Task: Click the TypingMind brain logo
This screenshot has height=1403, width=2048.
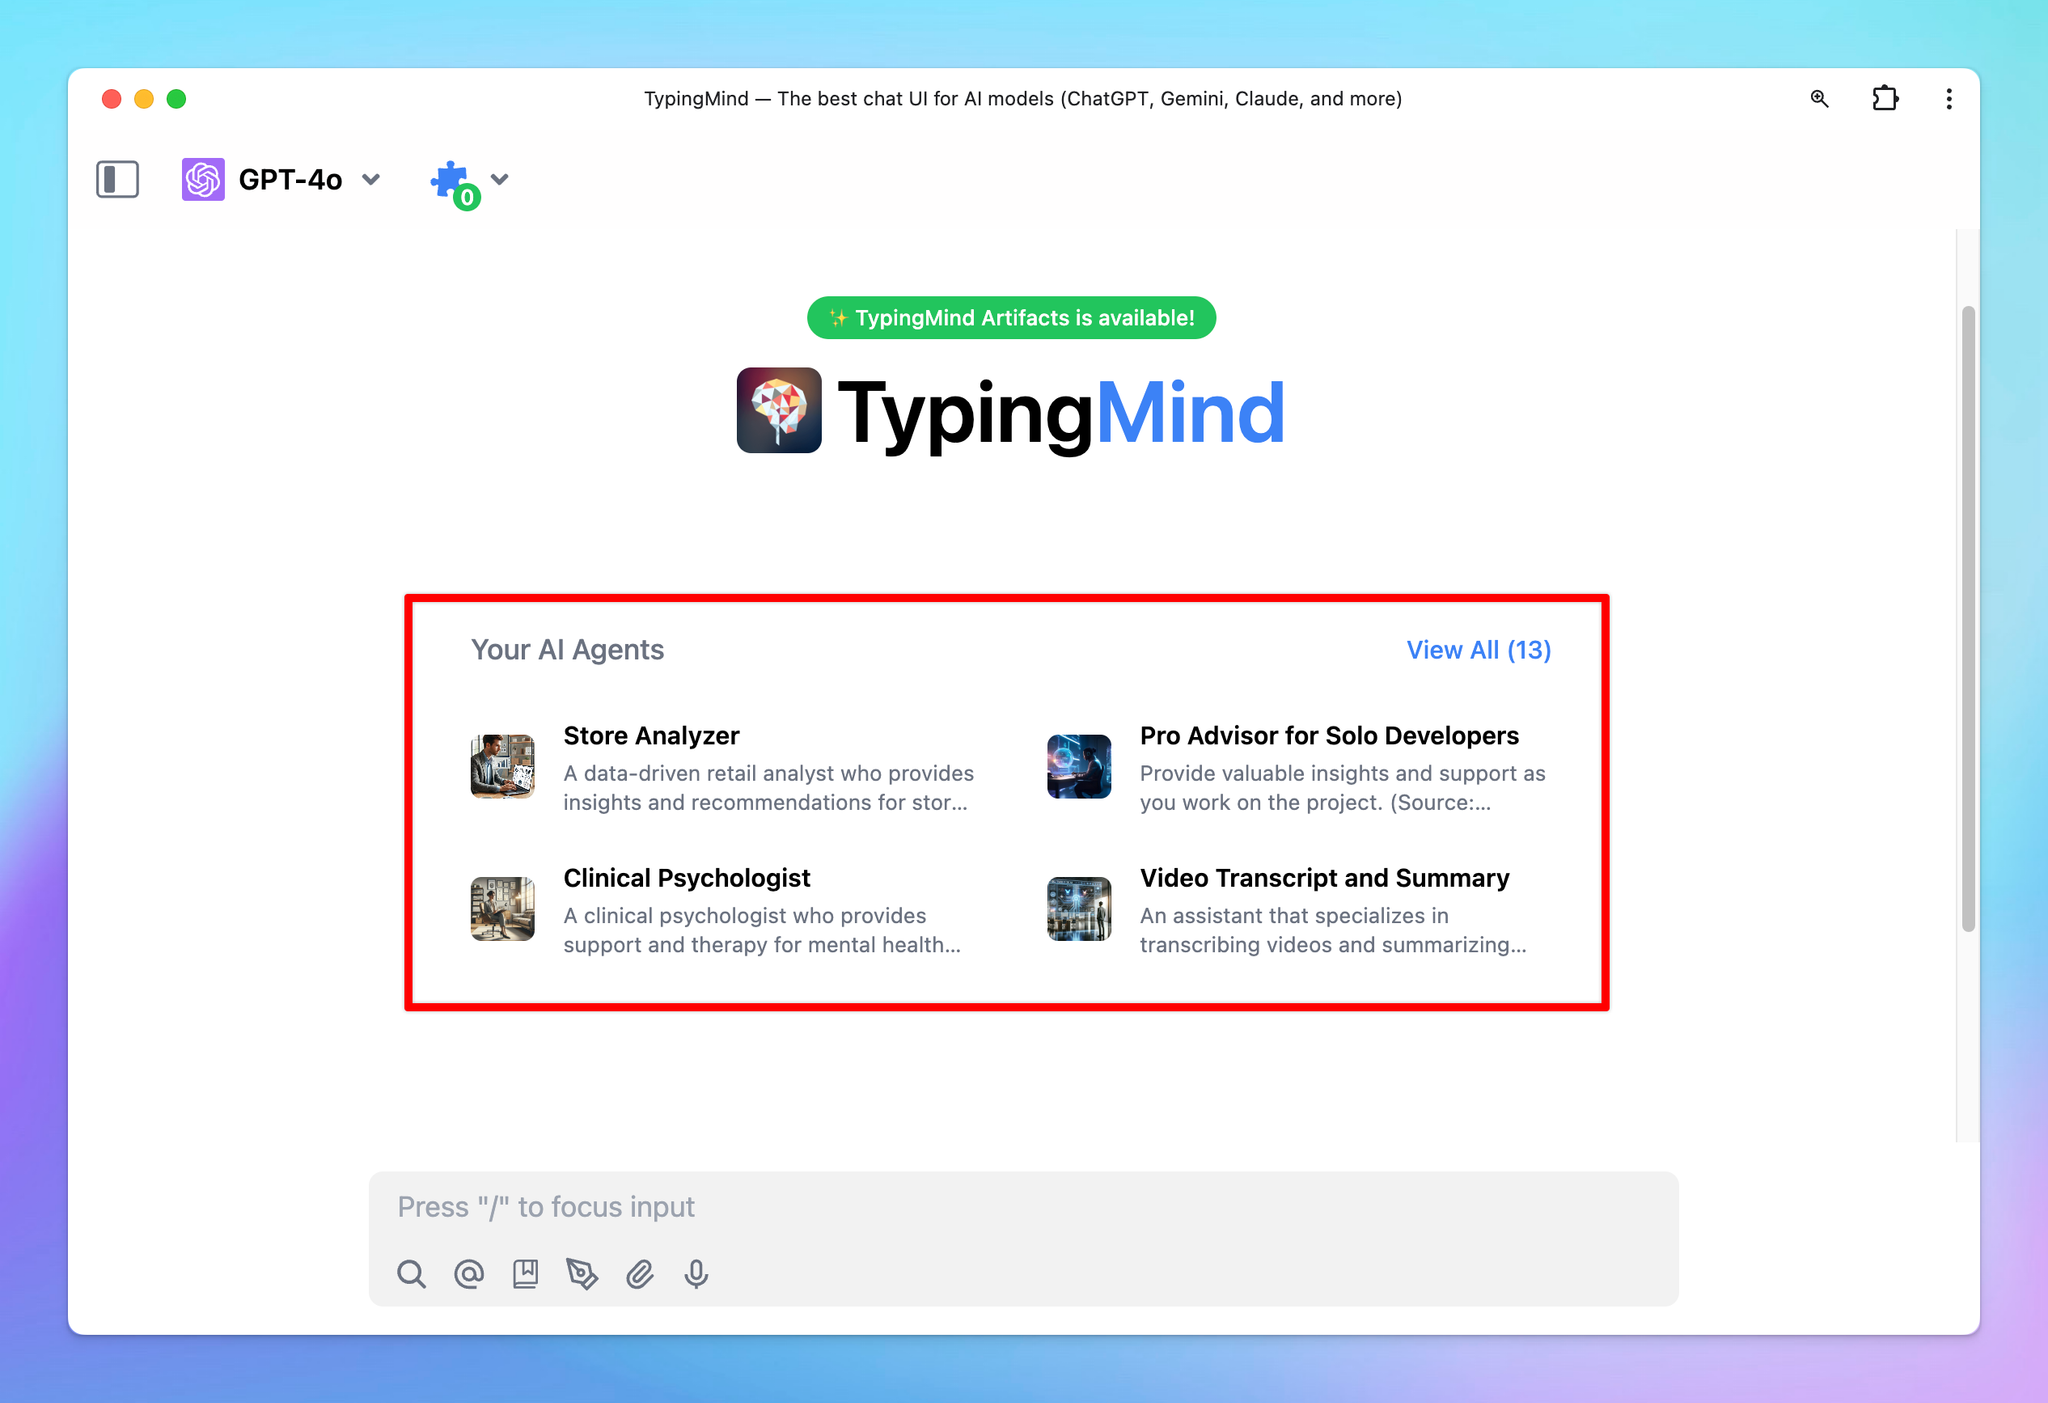Action: tap(779, 410)
